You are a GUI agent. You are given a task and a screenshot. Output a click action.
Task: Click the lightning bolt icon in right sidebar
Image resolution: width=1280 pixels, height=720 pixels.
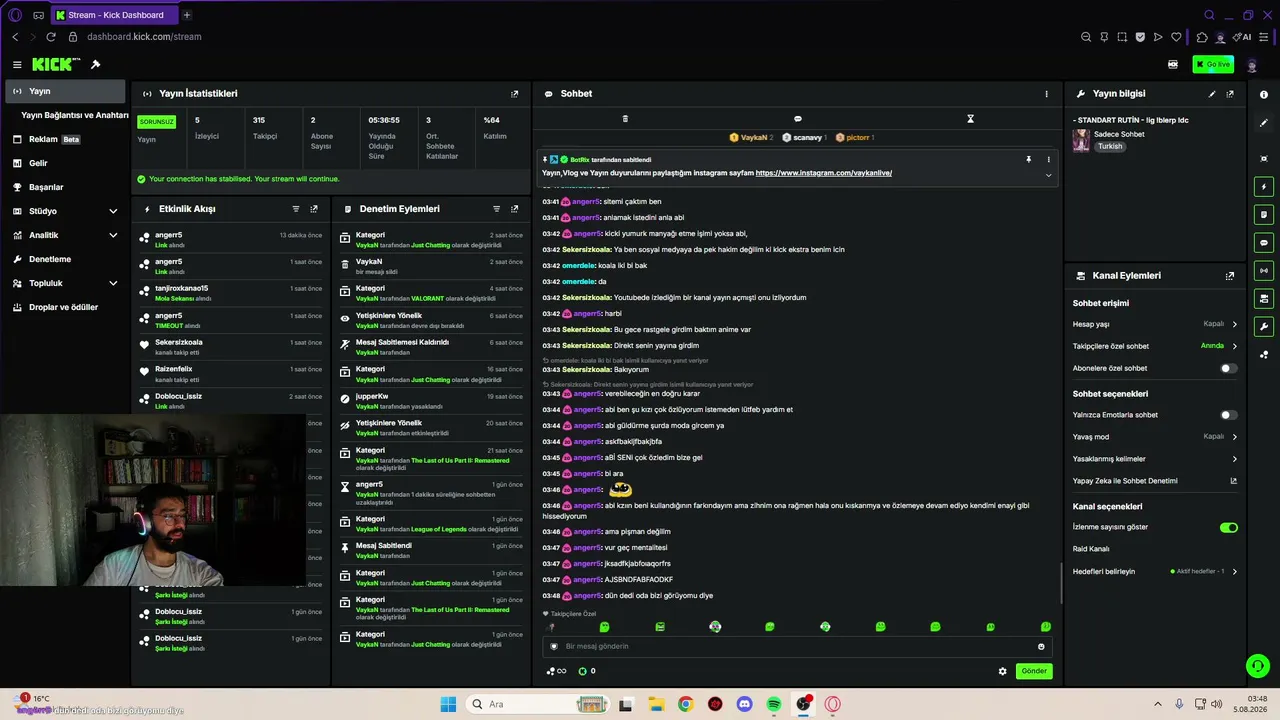pos(1264,187)
